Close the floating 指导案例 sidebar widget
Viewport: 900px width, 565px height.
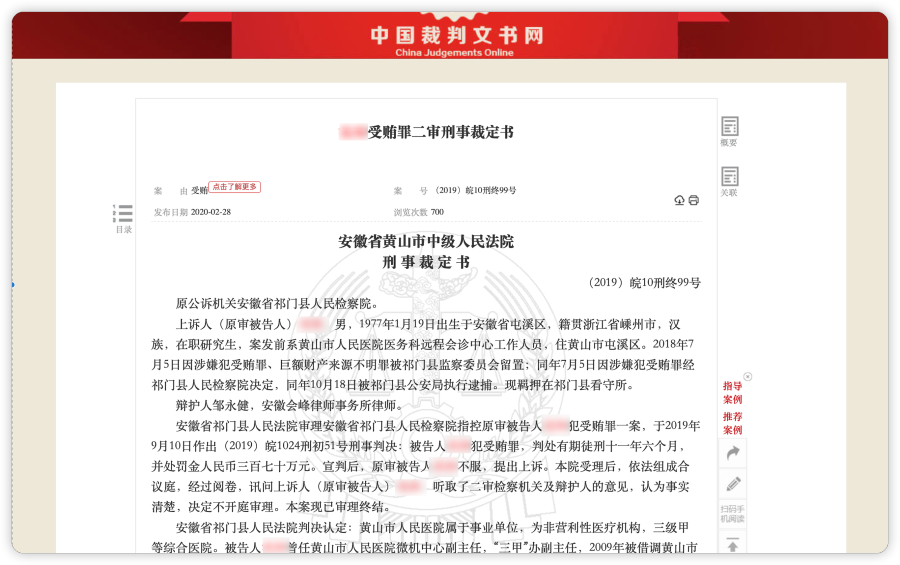pos(747,377)
